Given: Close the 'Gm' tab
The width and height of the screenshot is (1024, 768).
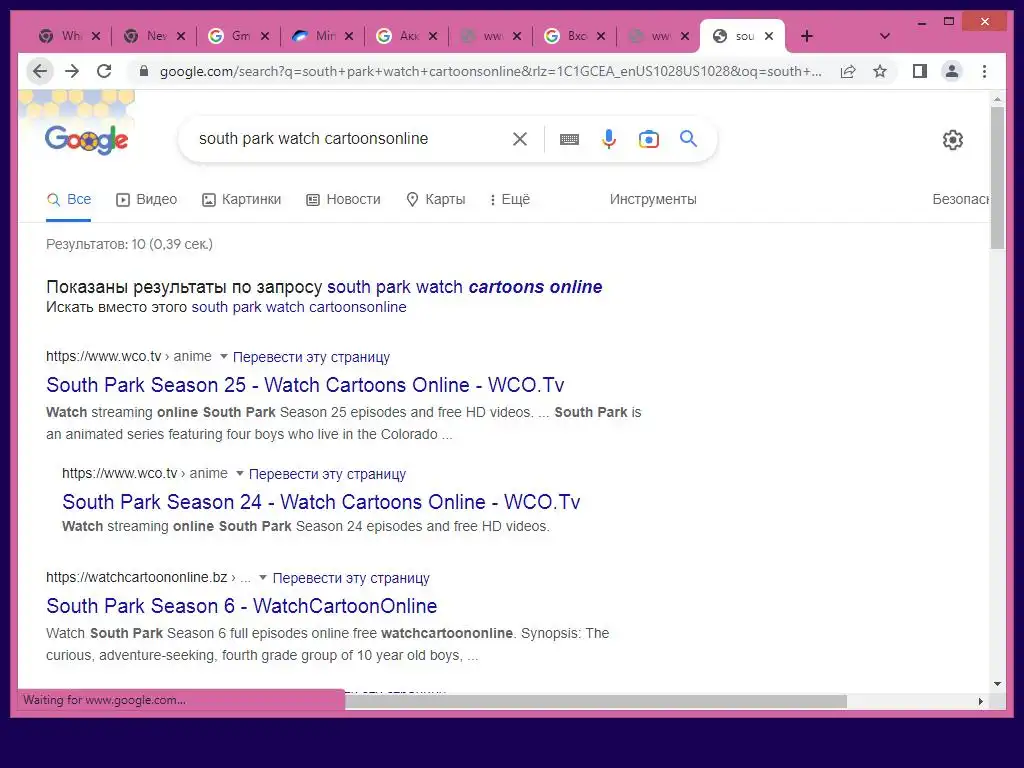Looking at the screenshot, I should (264, 36).
